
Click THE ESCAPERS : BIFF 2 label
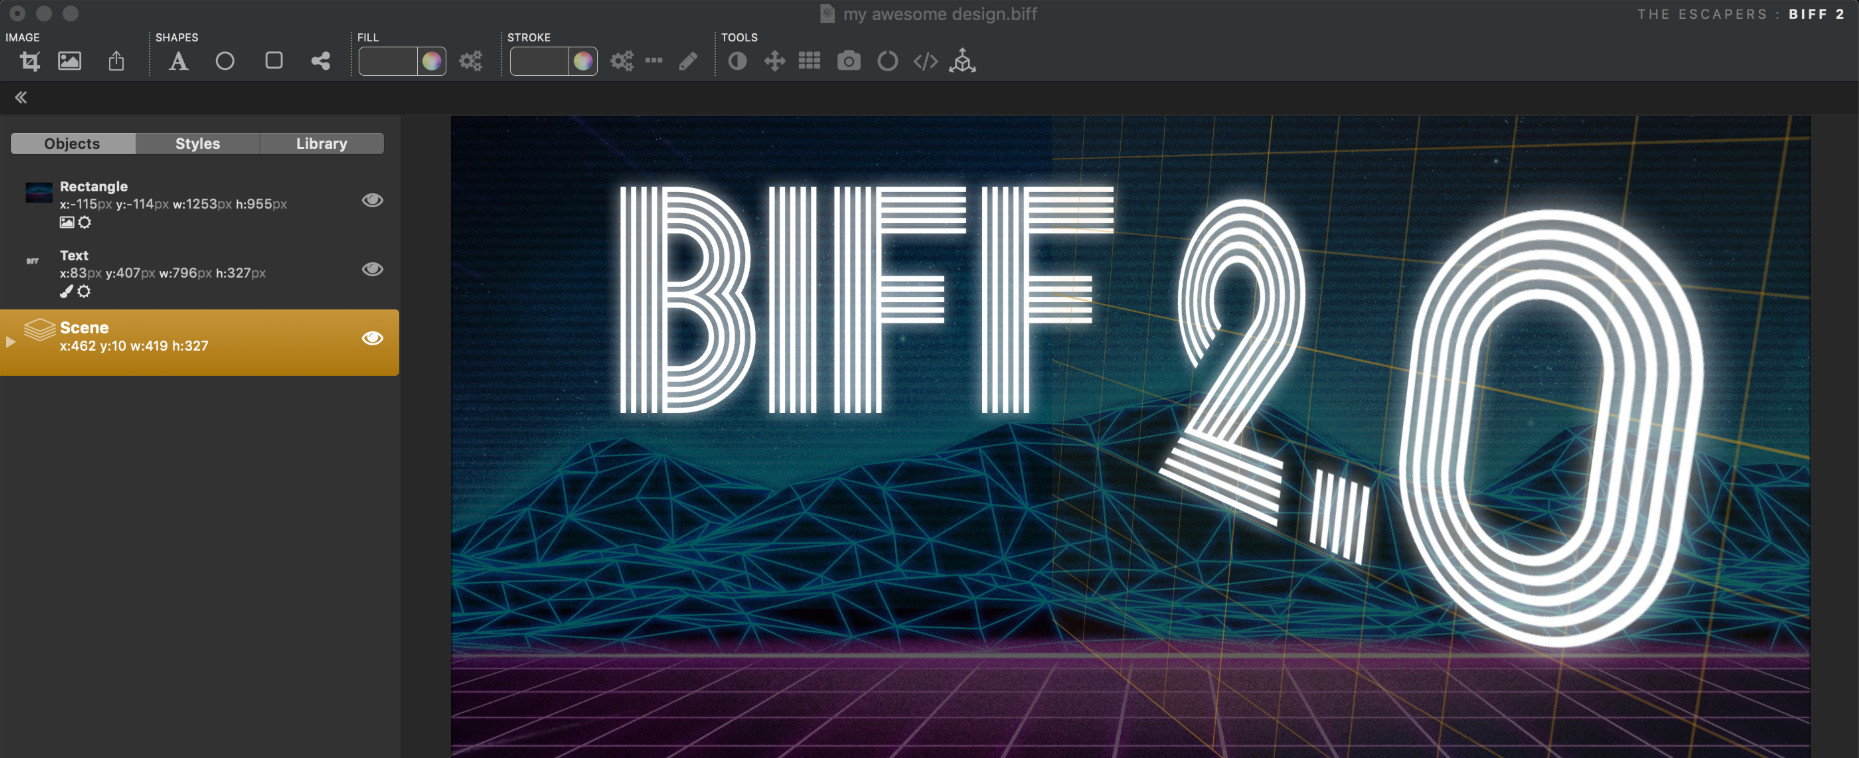(x=1741, y=14)
